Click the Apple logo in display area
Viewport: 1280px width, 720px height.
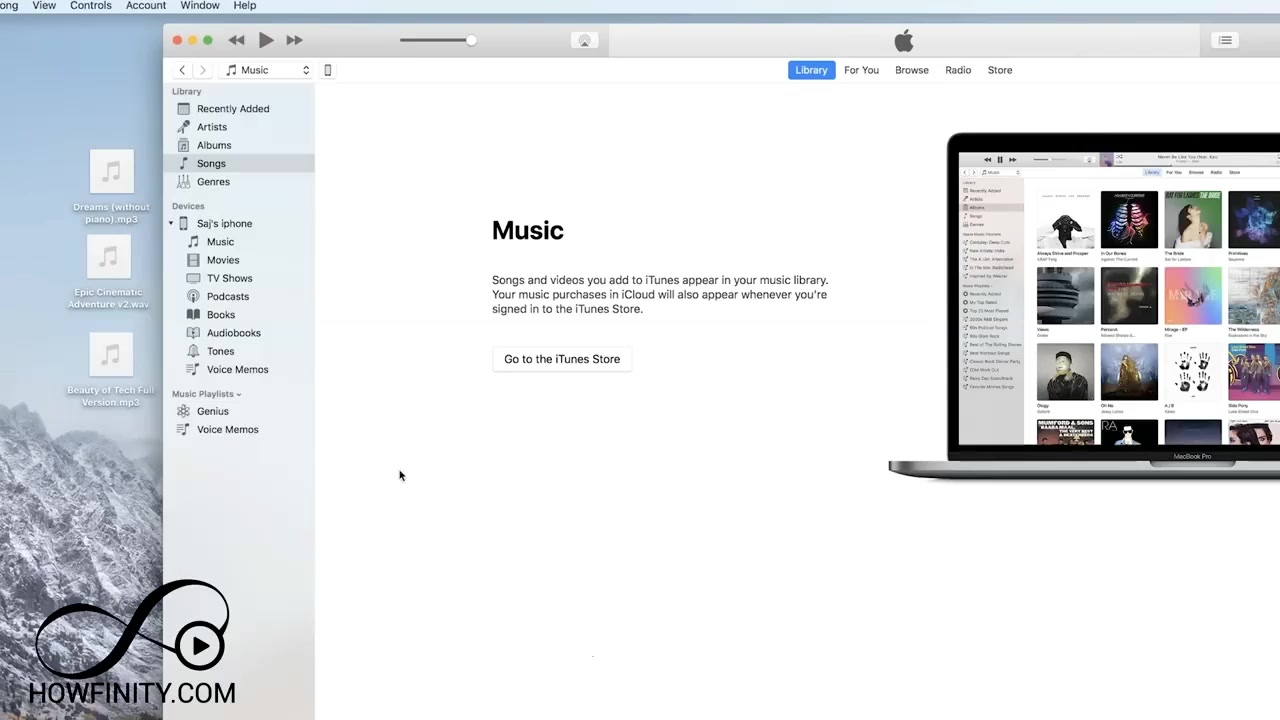(x=904, y=40)
